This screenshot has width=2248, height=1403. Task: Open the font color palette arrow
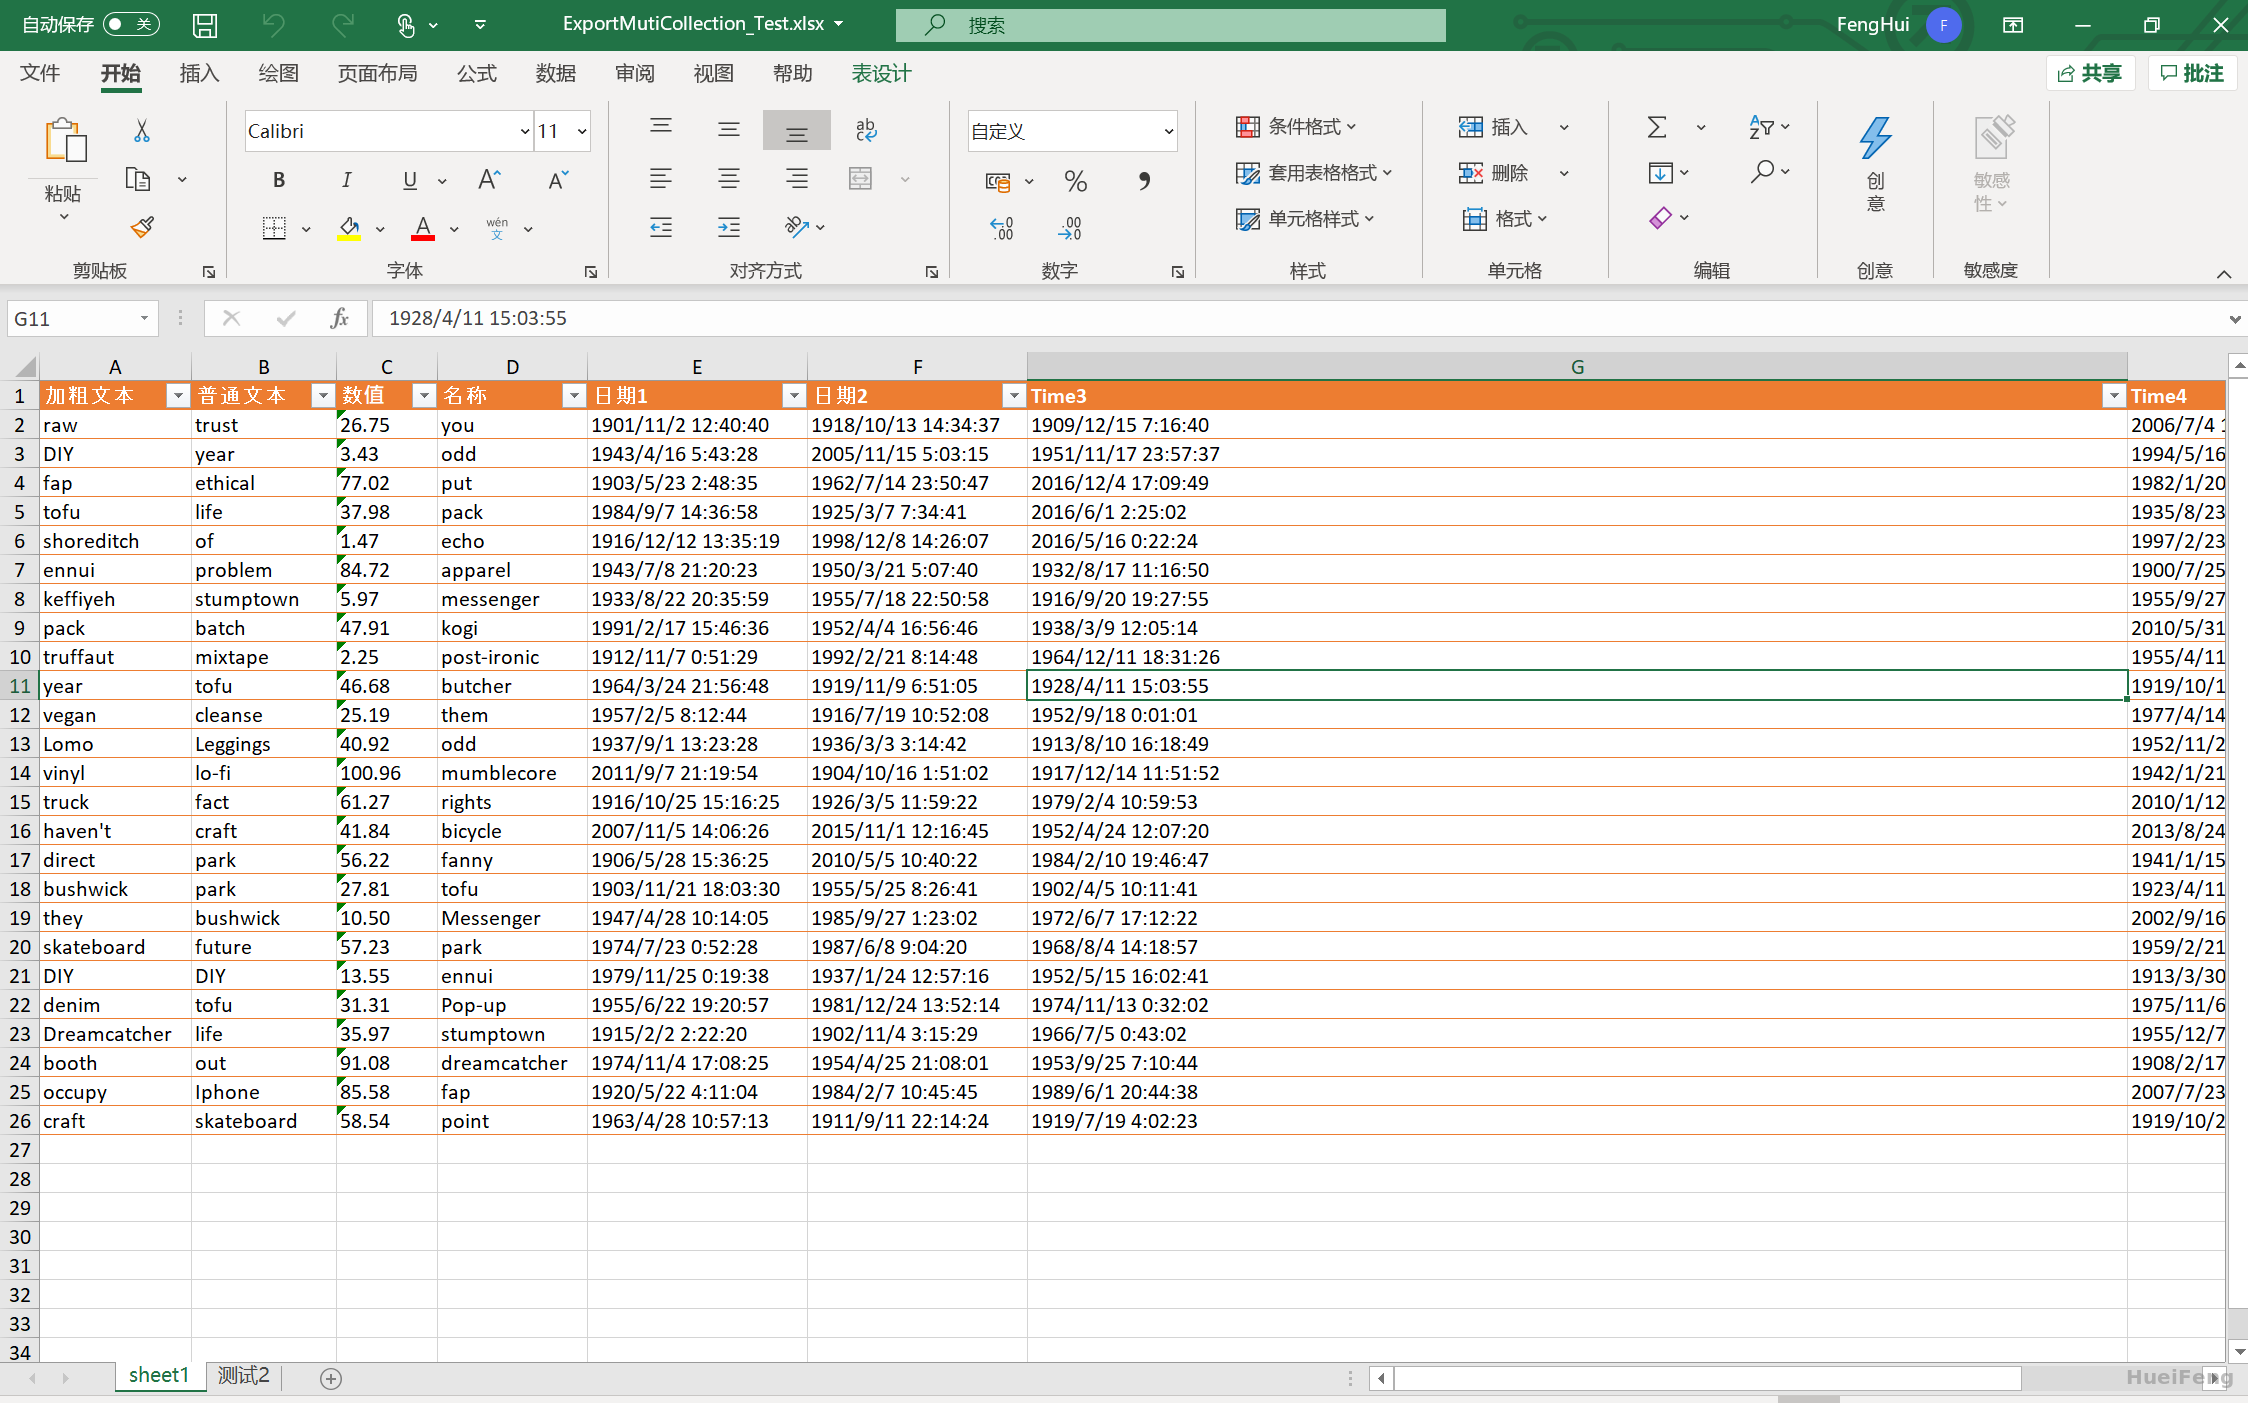coord(454,229)
